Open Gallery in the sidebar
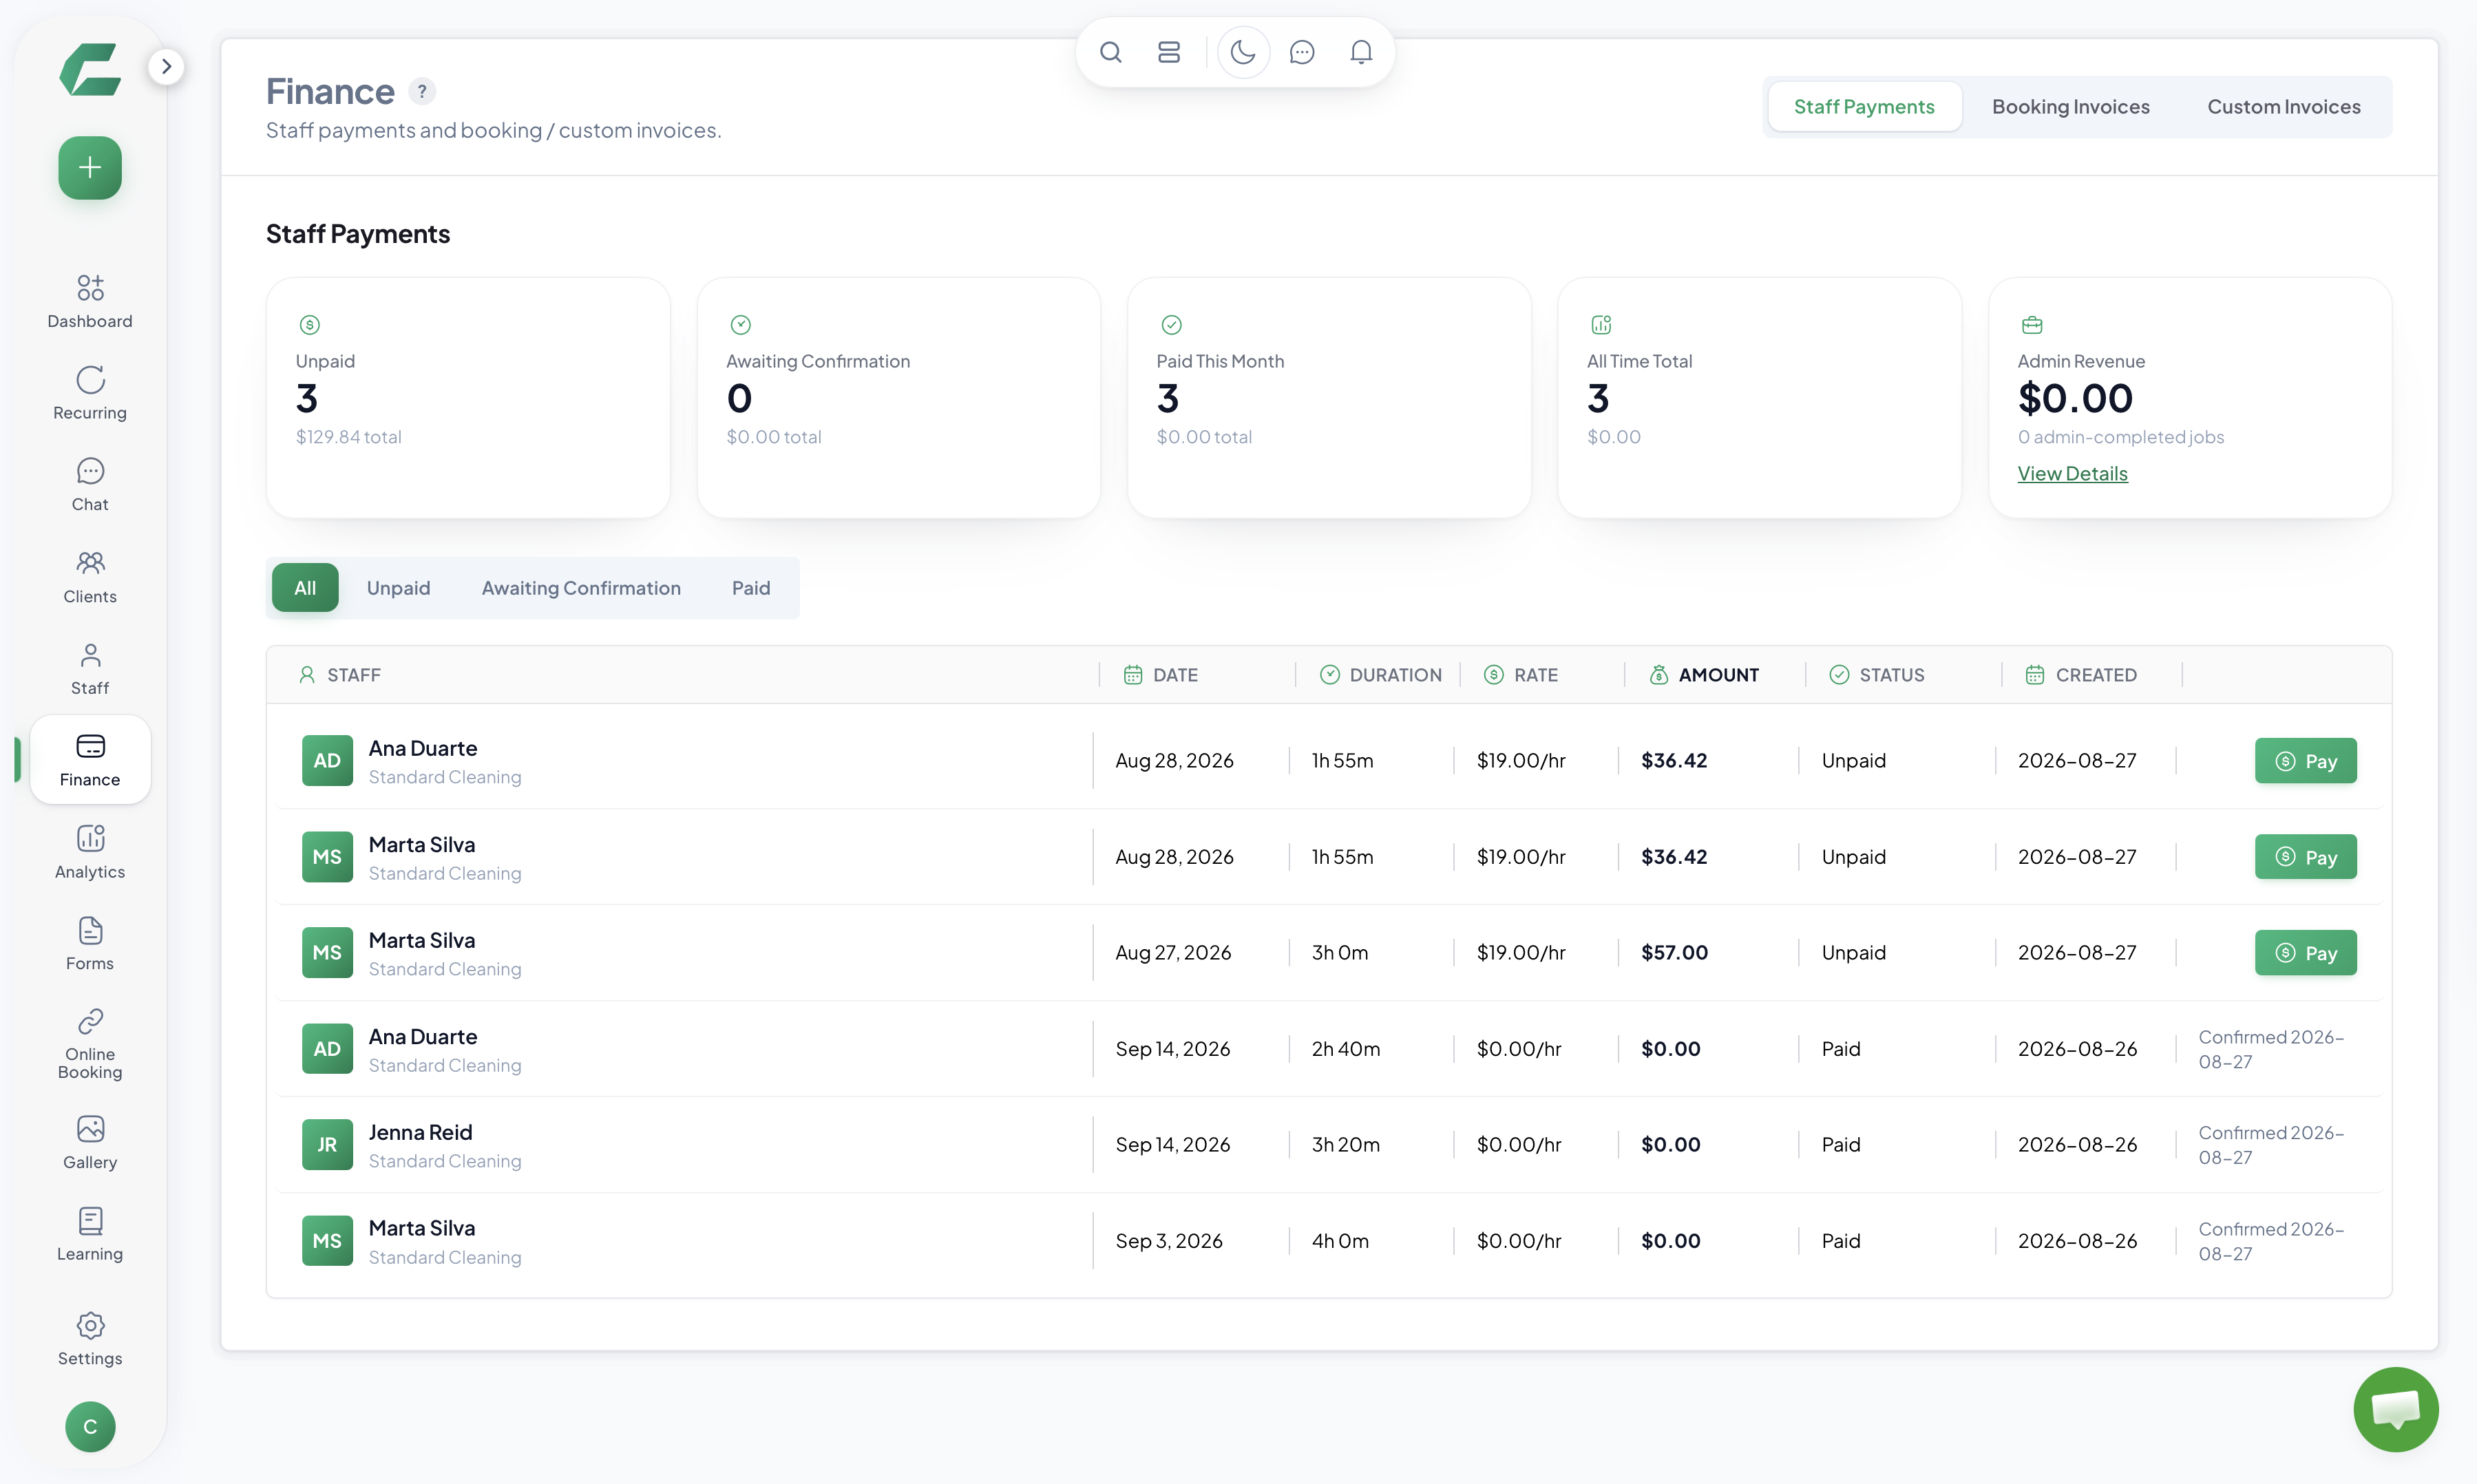 [x=90, y=1143]
